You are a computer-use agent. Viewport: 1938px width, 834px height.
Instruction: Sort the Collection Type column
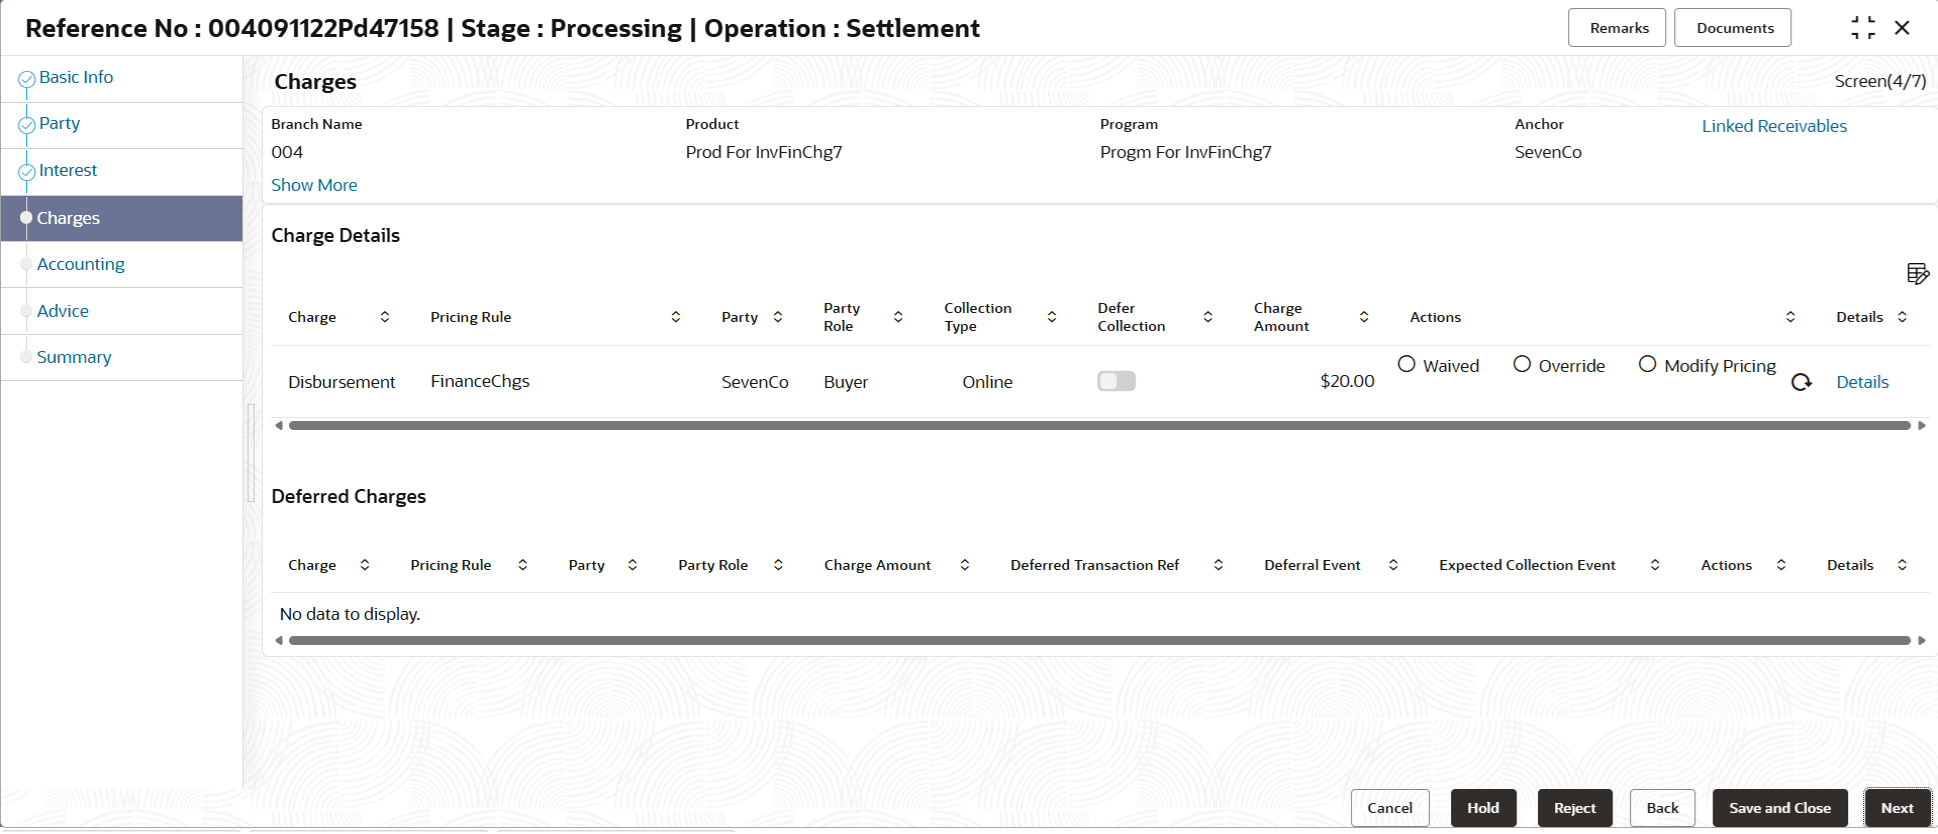[x=1052, y=317]
